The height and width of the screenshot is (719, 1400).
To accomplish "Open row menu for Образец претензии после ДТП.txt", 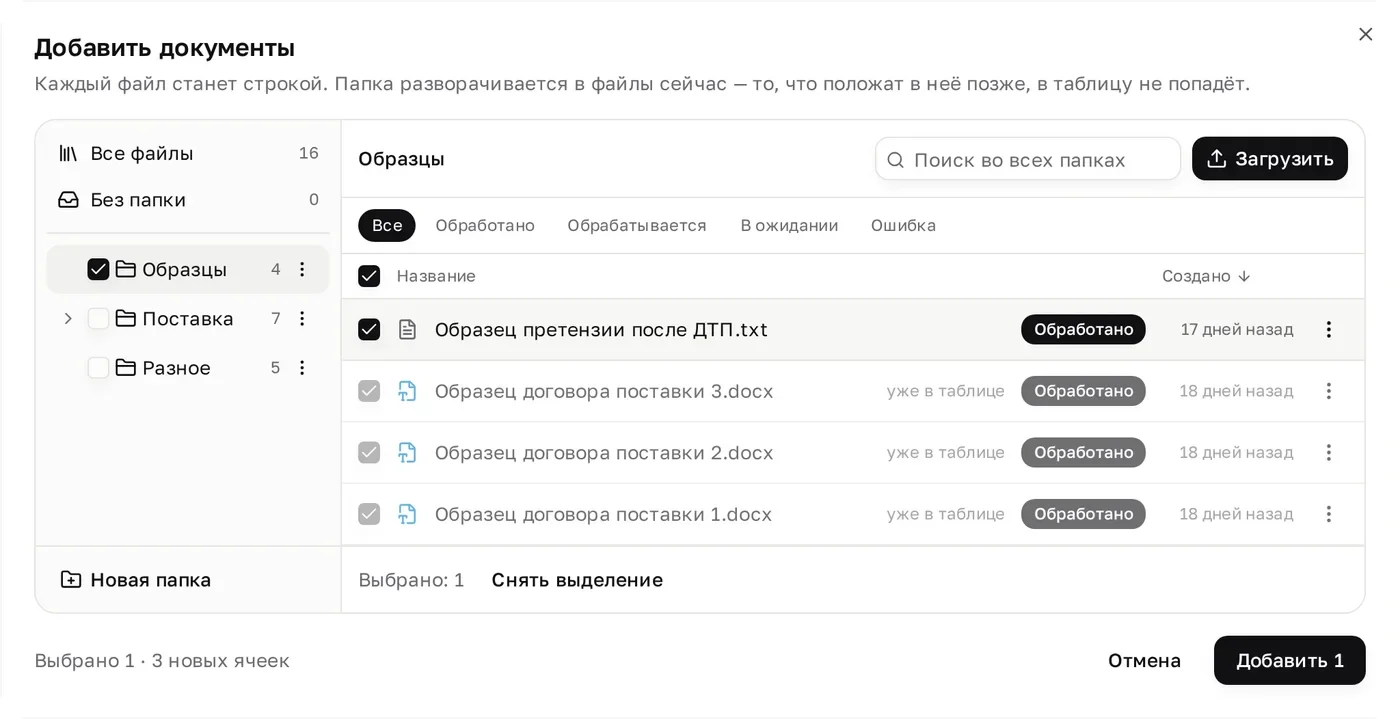I will 1329,329.
